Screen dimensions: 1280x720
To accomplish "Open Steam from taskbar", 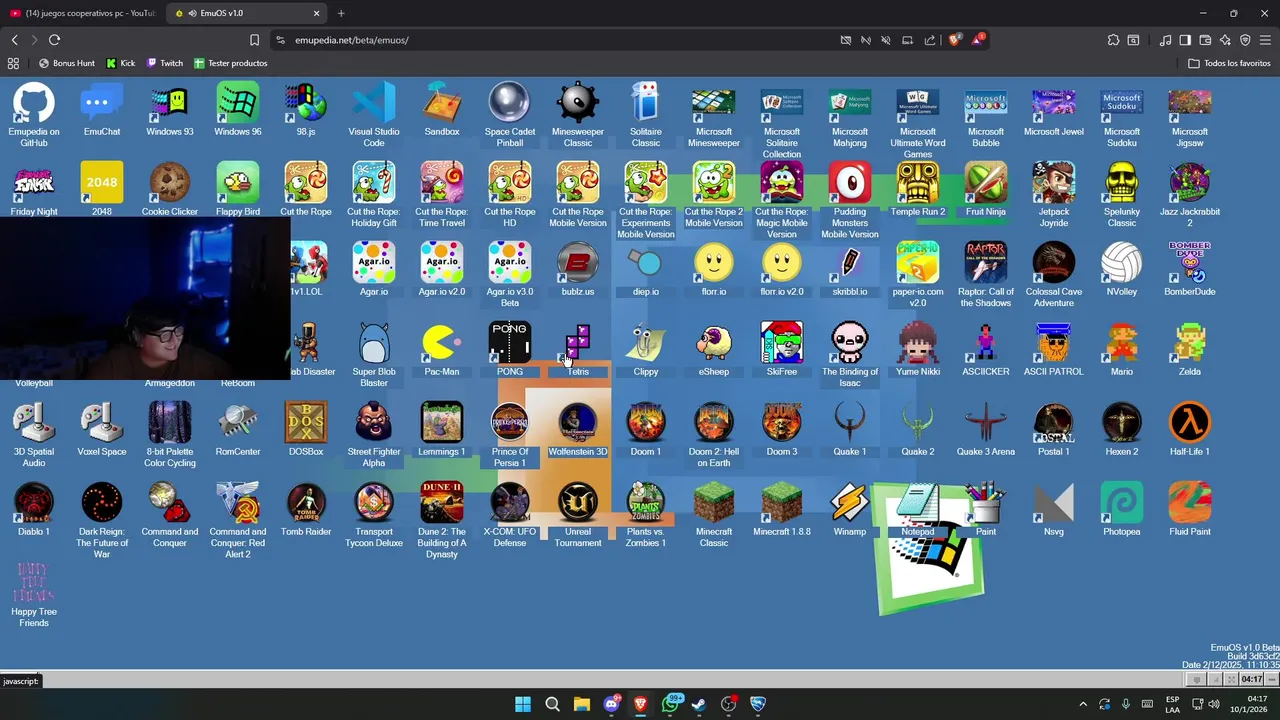I will click(x=699, y=704).
